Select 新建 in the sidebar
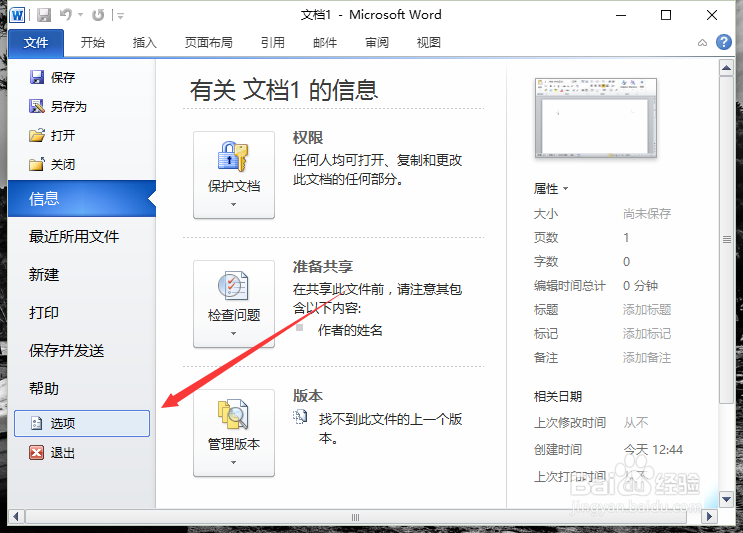The height and width of the screenshot is (533, 743). click(44, 274)
